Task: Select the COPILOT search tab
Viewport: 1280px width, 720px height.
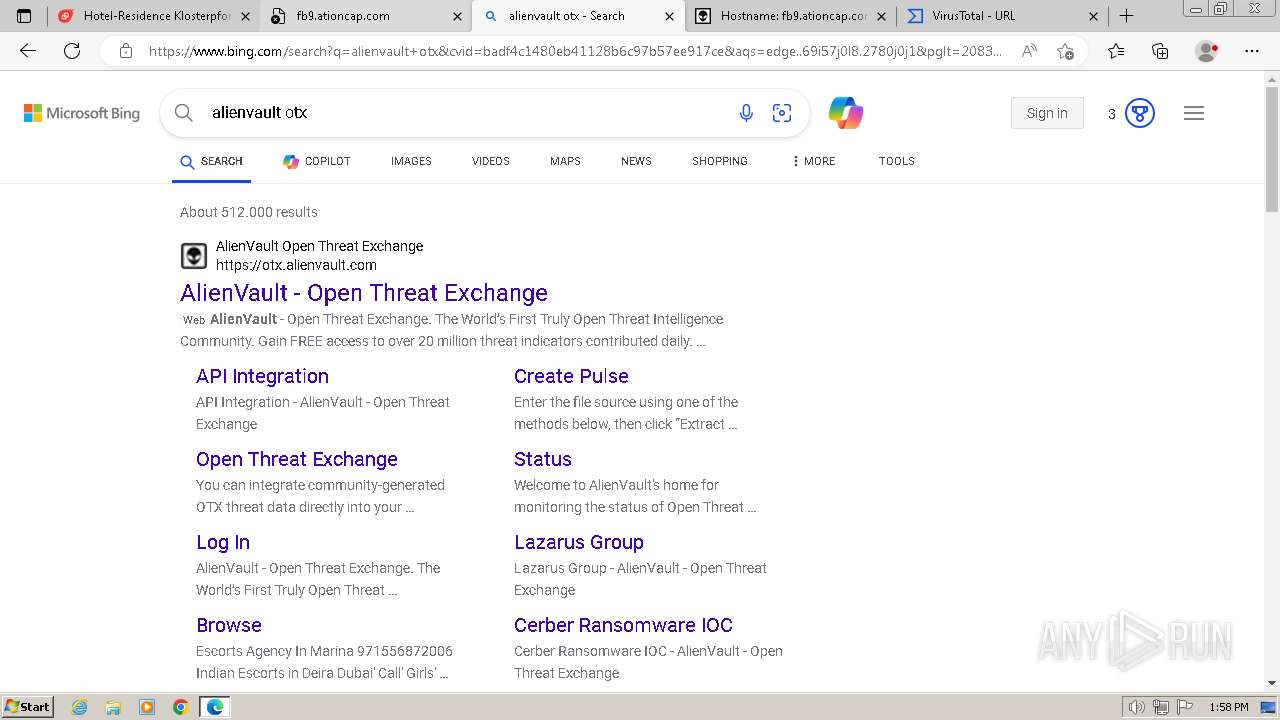Action: point(316,161)
